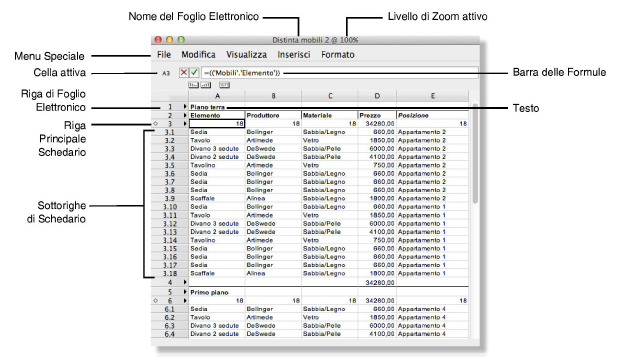Select 'Bolinger' in row 6.1
The image size is (623, 361).
[x=273, y=309]
